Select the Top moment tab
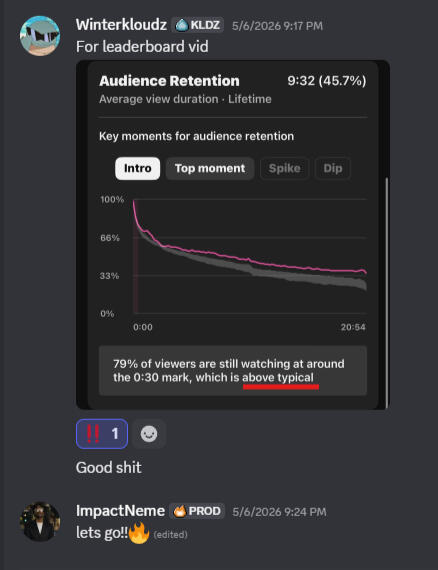The image size is (438, 570). point(210,168)
